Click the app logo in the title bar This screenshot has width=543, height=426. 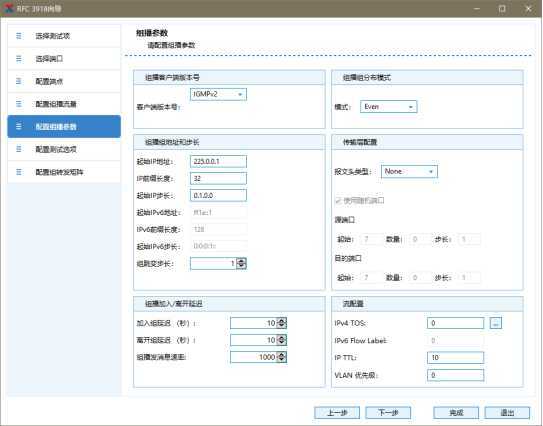8,8
